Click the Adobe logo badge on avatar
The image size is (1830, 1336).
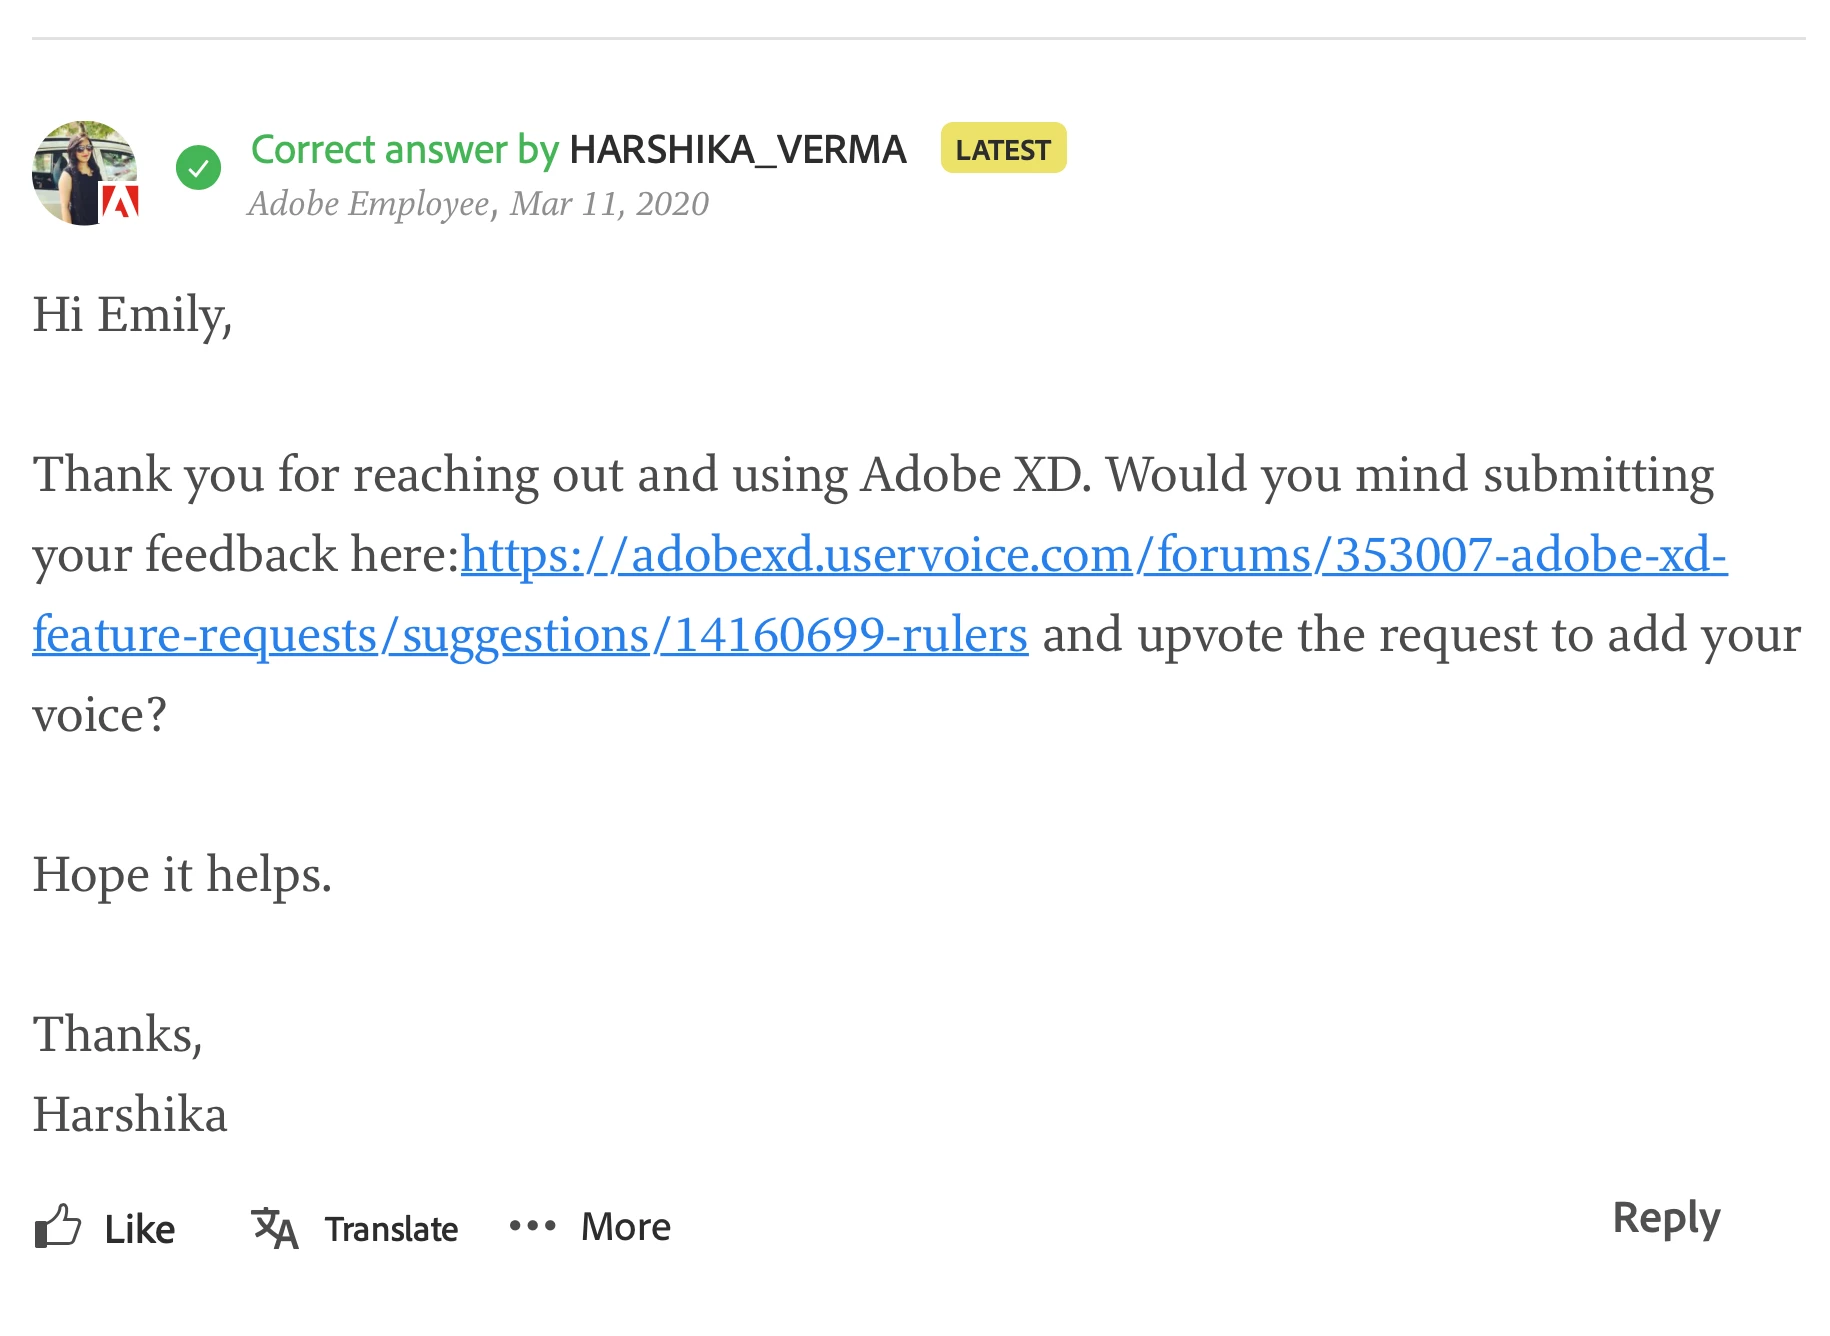click(x=121, y=203)
